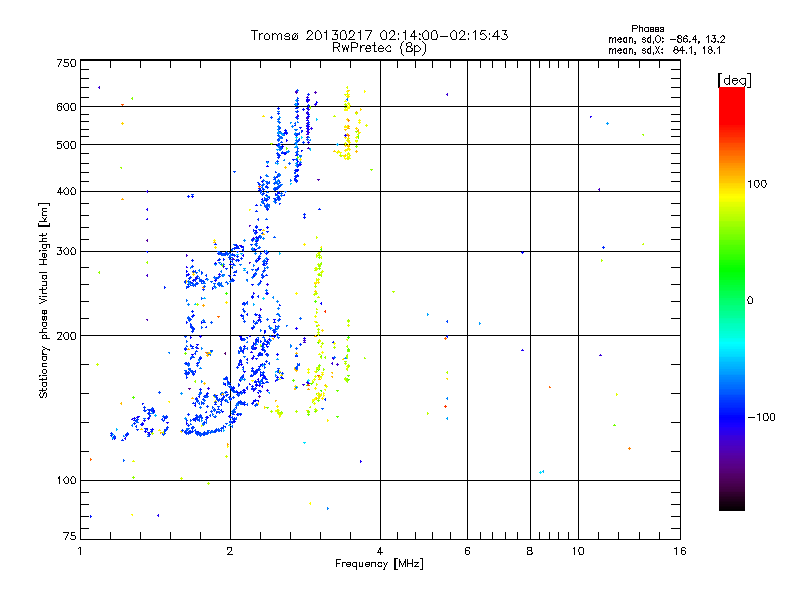Click the green region of the colorbar near 0
Viewport: 800px width, 600px height.
click(x=732, y=288)
